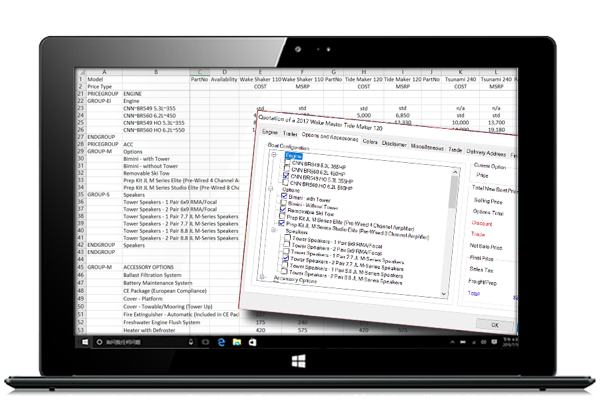Open the Miscellaneous tab
Image resolution: width=600 pixels, height=407 pixels.
pos(427,147)
